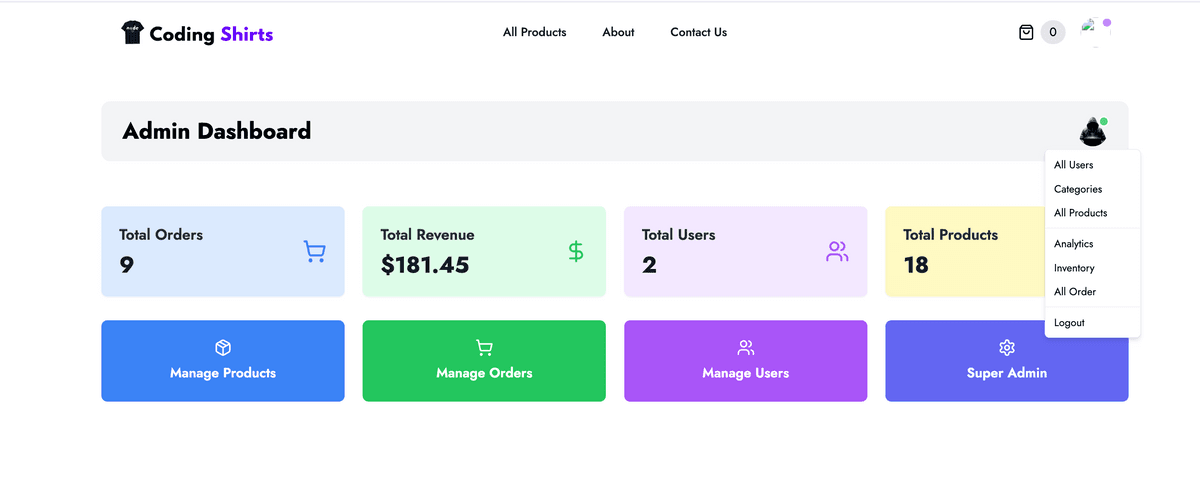Select All Users from the dropdown menu
This screenshot has height=482, width=1200.
pos(1074,165)
